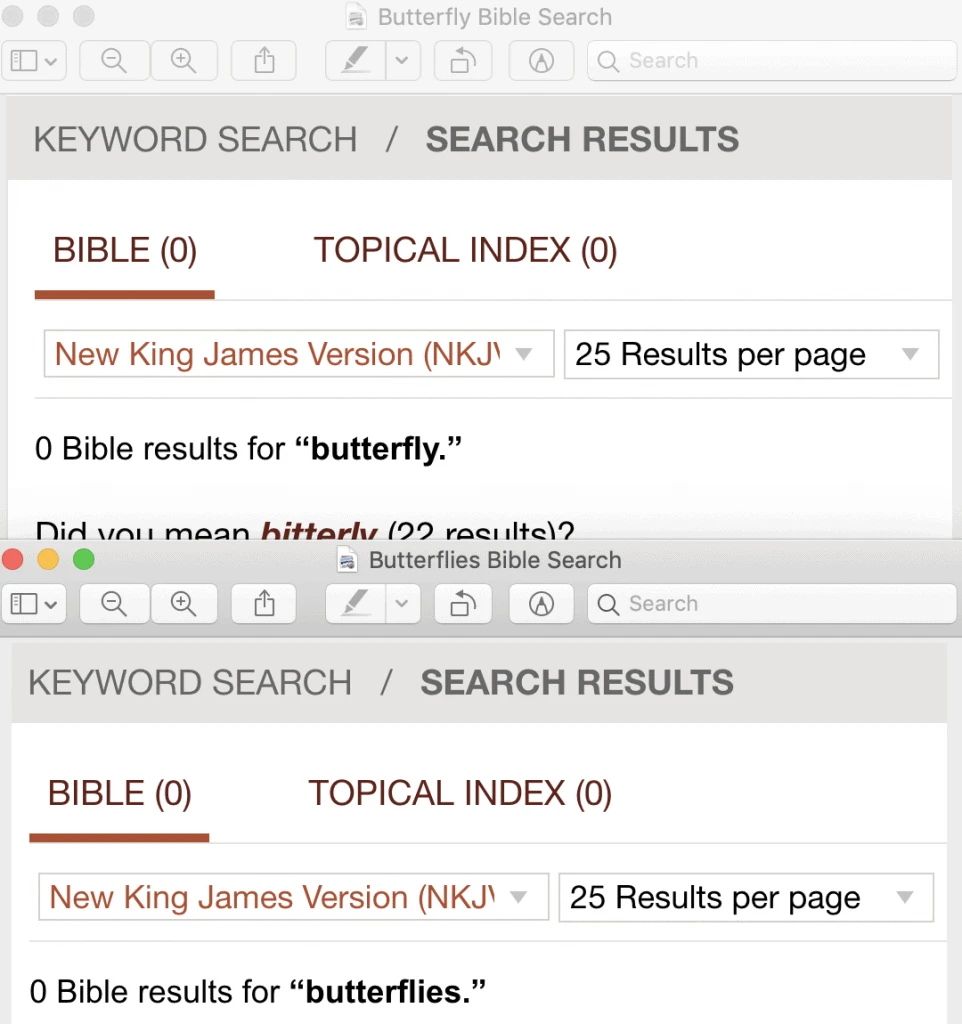
Task: Rotate page in Butterfly Bible Search window
Action: pyautogui.click(x=463, y=61)
